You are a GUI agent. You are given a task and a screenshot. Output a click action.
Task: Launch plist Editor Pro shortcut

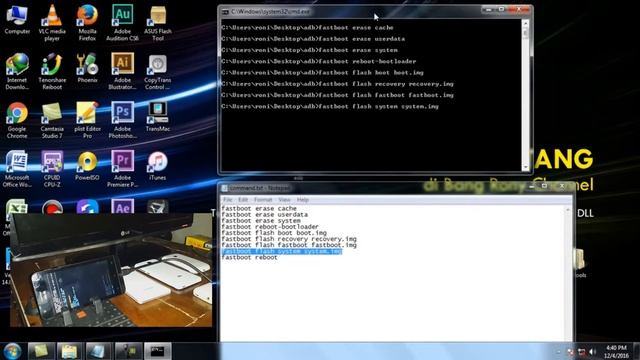click(87, 120)
